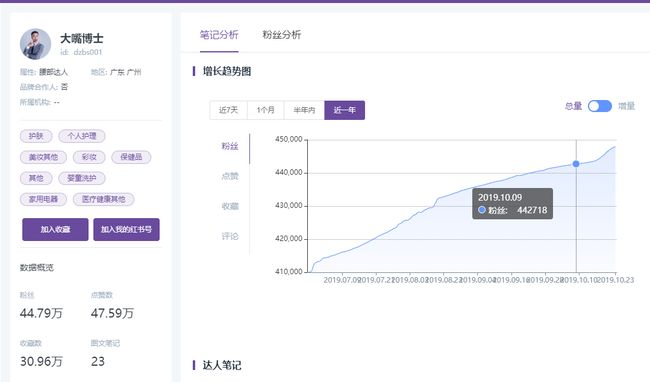The height and width of the screenshot is (382, 650).
Task: Click the 47.59万 likes value
Action: pyautogui.click(x=112, y=313)
